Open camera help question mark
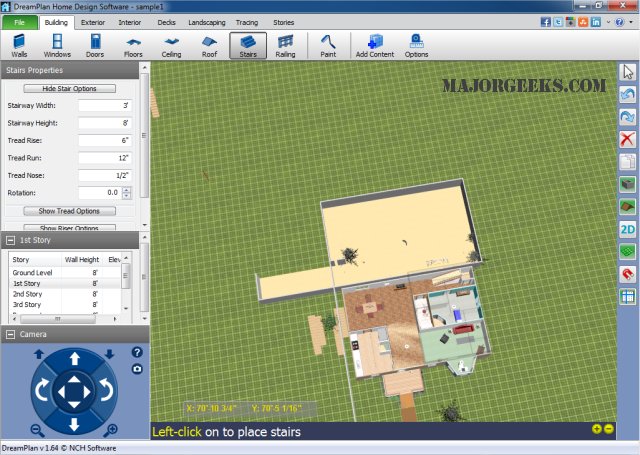Viewport: 640px width, 455px height. pos(137,352)
